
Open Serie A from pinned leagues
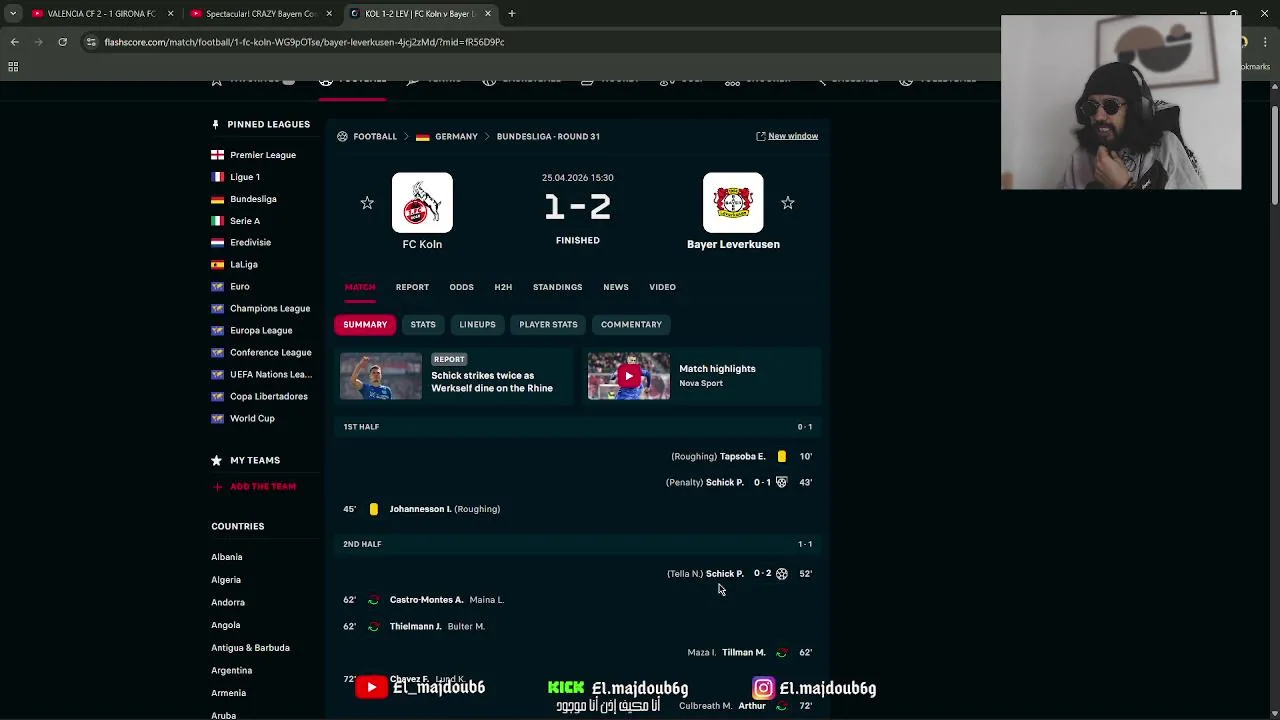244,221
